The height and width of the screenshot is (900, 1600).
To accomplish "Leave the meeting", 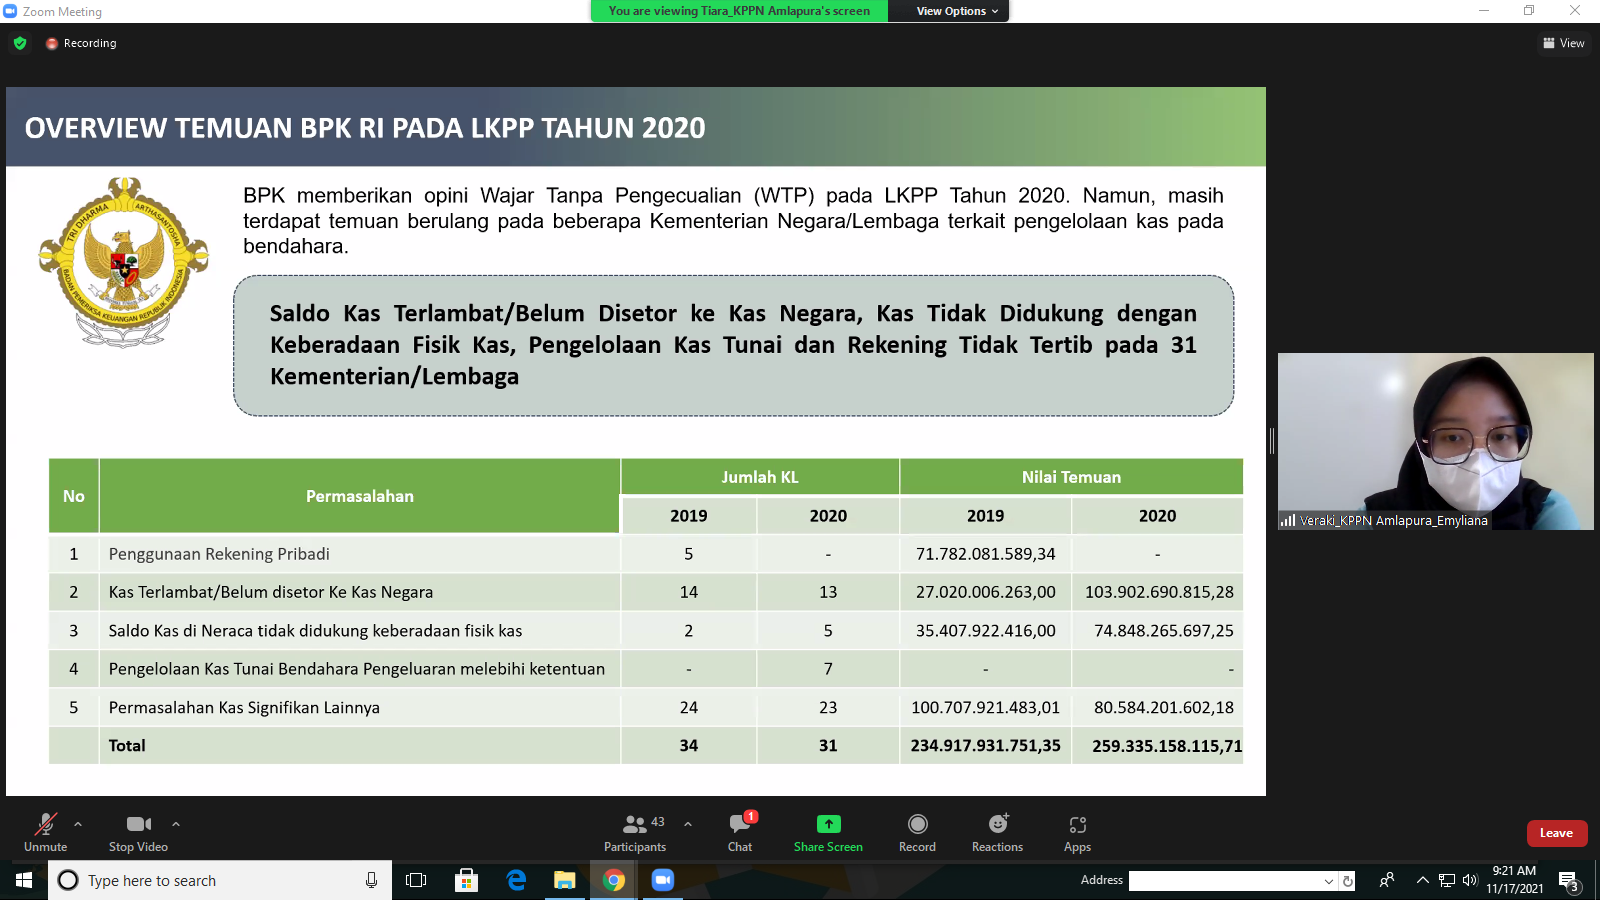I will [x=1556, y=833].
